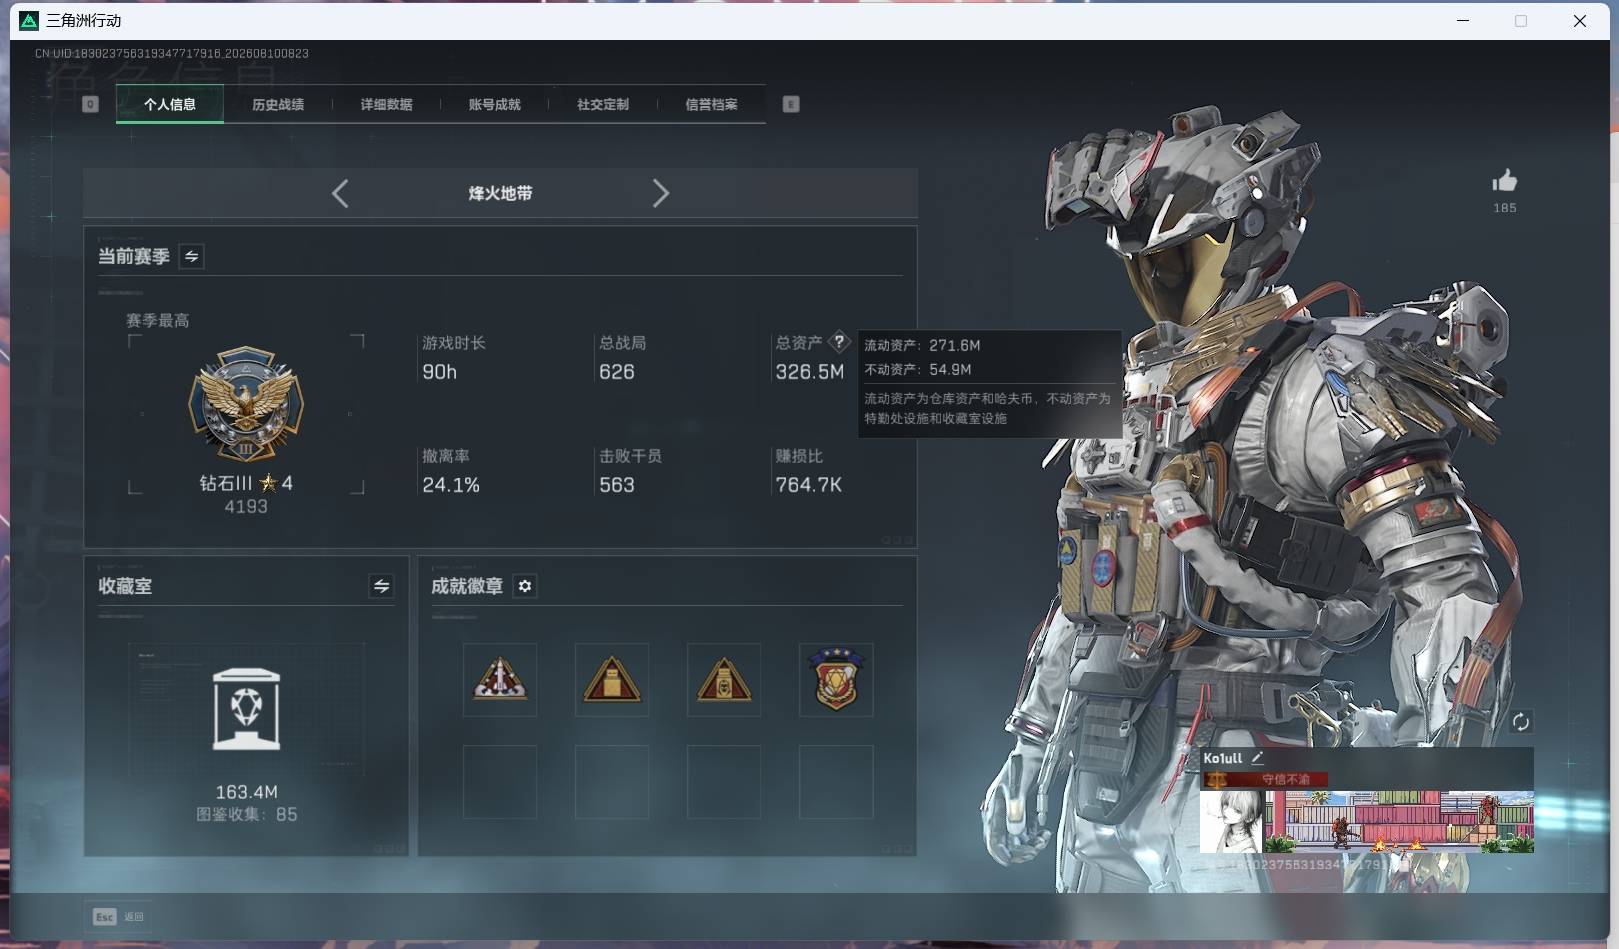Go to next mode with right chevron
Screen dimensions: 1619x949
click(660, 193)
